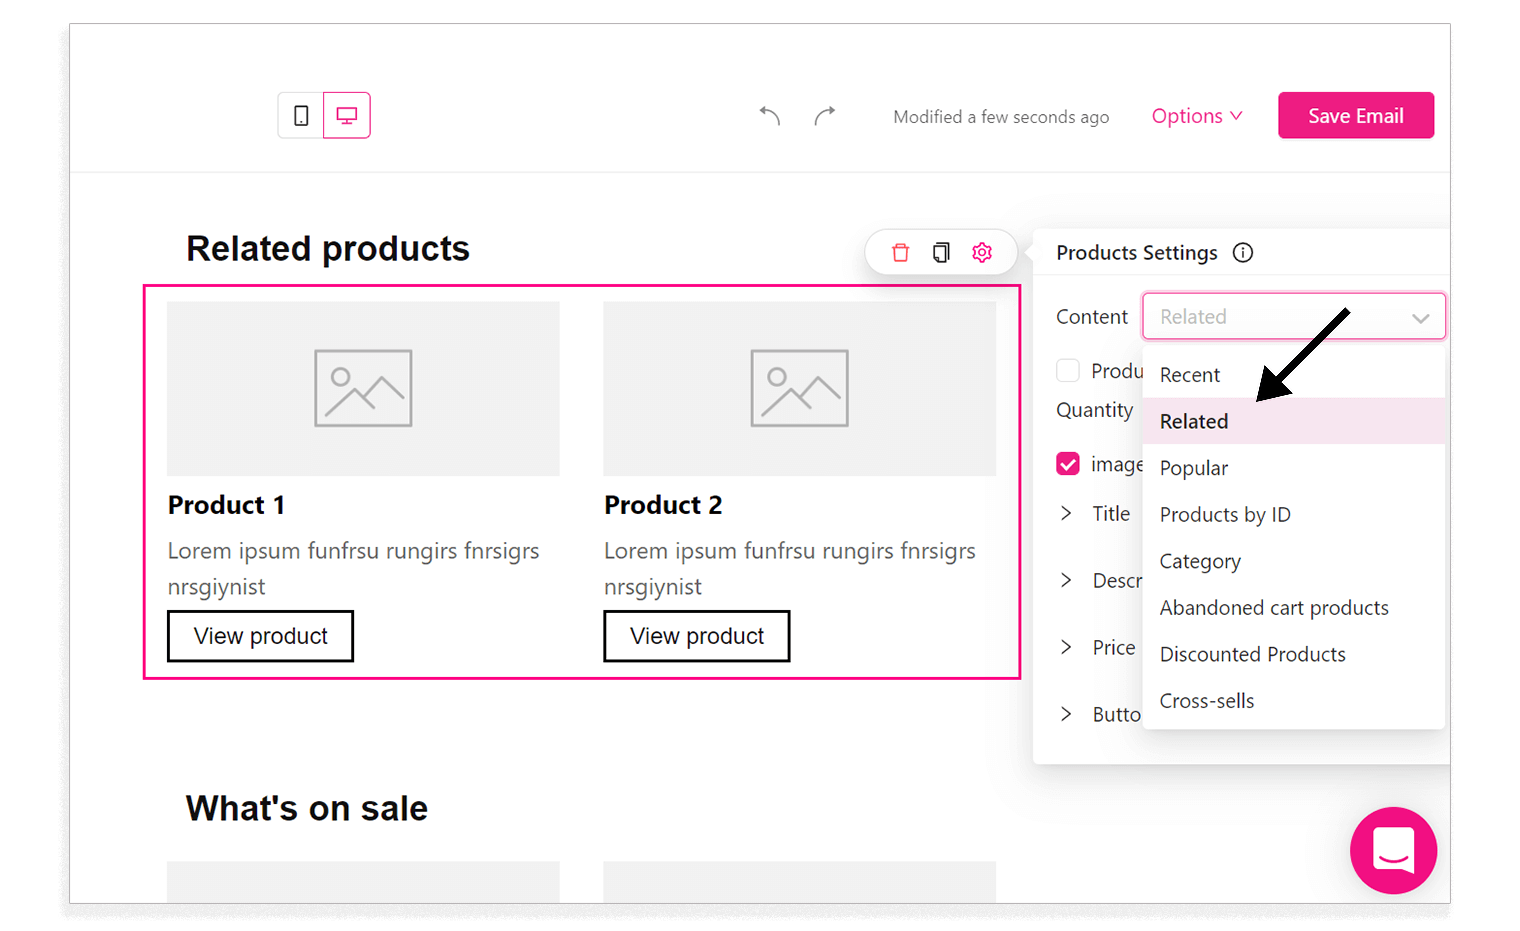Click the Save Email button
The height and width of the screenshot is (931, 1520).
tap(1356, 116)
